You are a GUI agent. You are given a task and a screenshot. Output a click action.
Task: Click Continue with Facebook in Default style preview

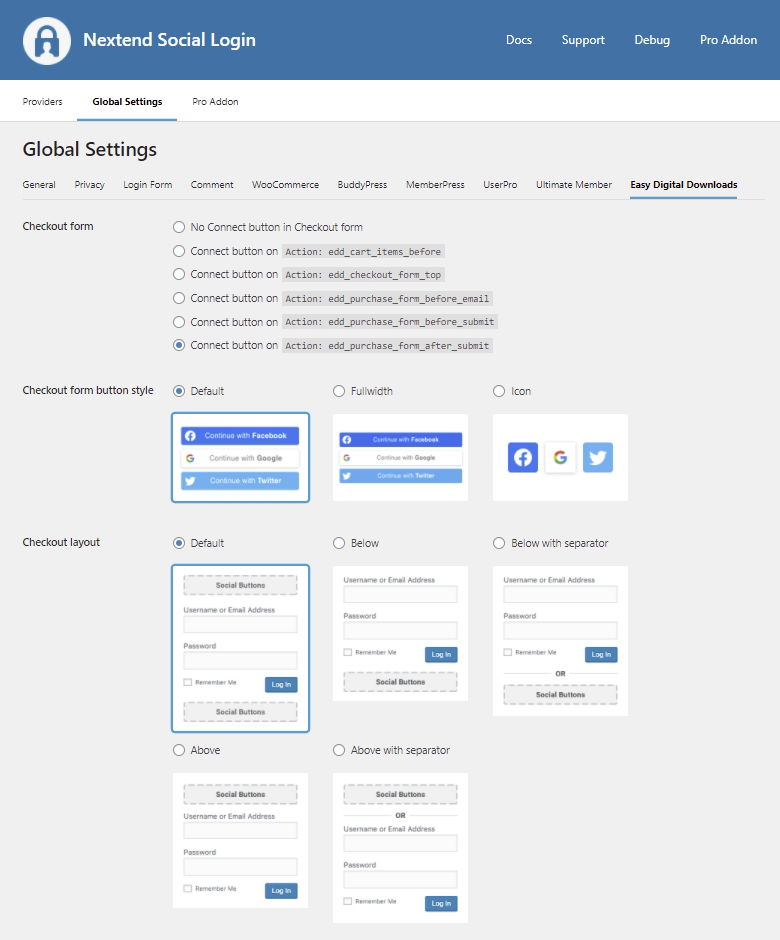point(240,436)
